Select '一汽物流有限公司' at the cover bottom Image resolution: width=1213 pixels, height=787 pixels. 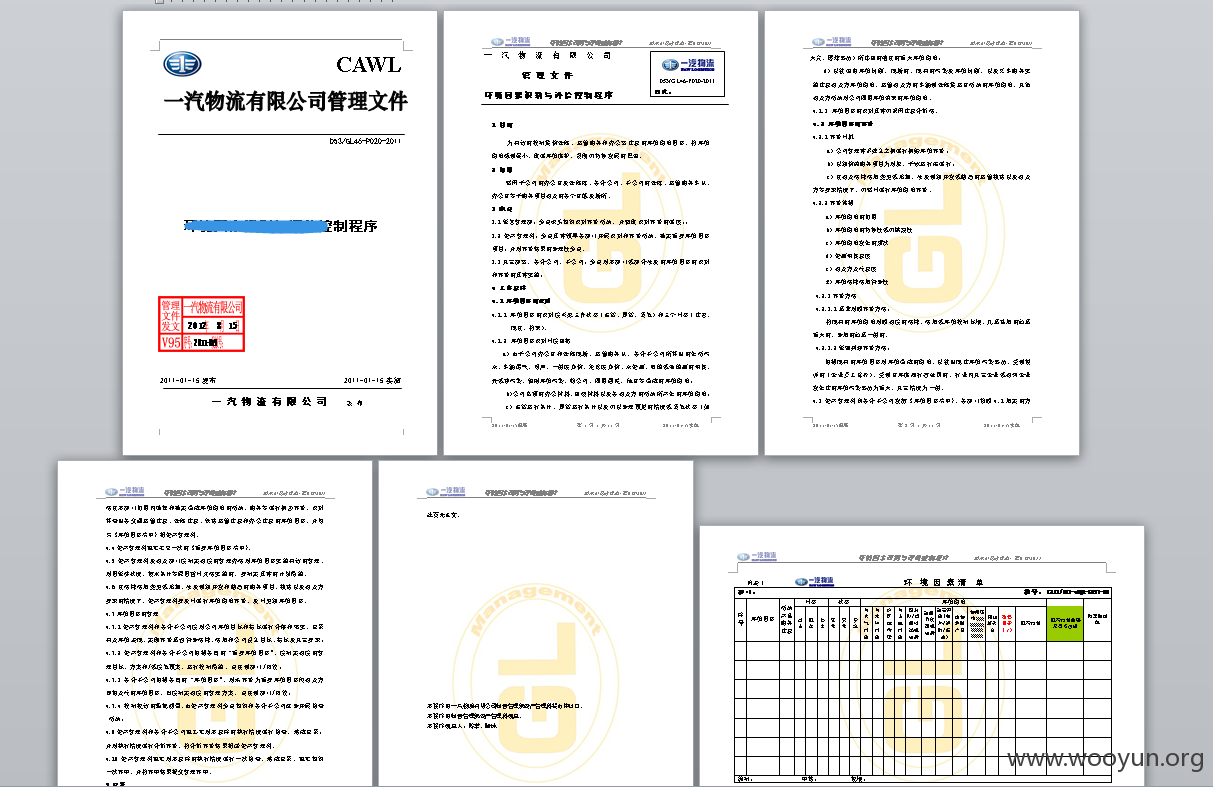tap(270, 401)
